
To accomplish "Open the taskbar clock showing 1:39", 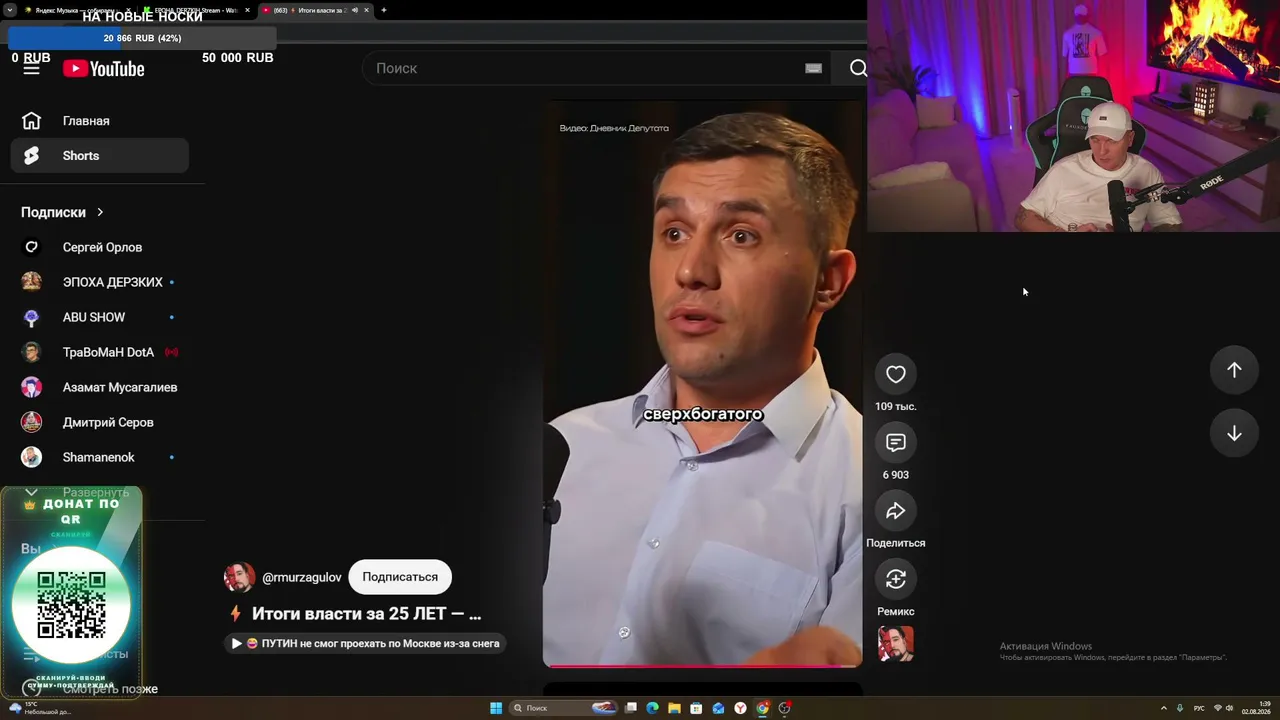I will 1257,708.
